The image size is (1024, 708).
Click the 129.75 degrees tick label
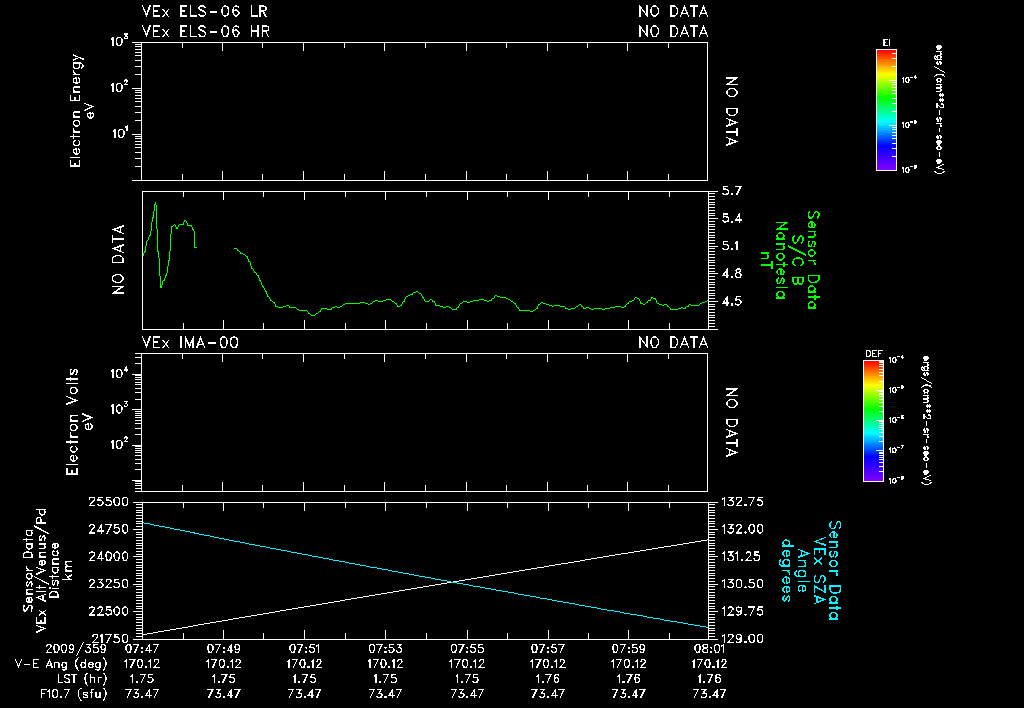(x=743, y=611)
